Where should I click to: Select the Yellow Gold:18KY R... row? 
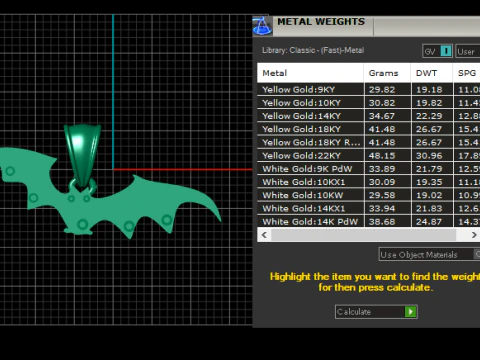tap(369, 142)
